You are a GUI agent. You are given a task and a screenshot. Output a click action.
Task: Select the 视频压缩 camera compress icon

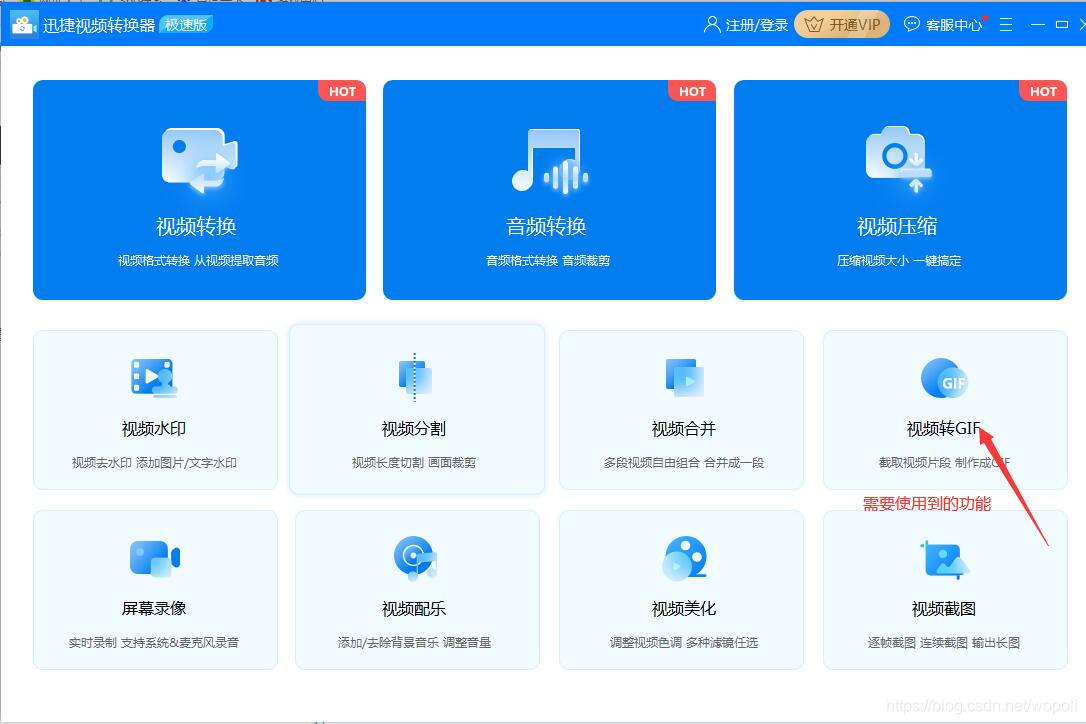pos(899,159)
